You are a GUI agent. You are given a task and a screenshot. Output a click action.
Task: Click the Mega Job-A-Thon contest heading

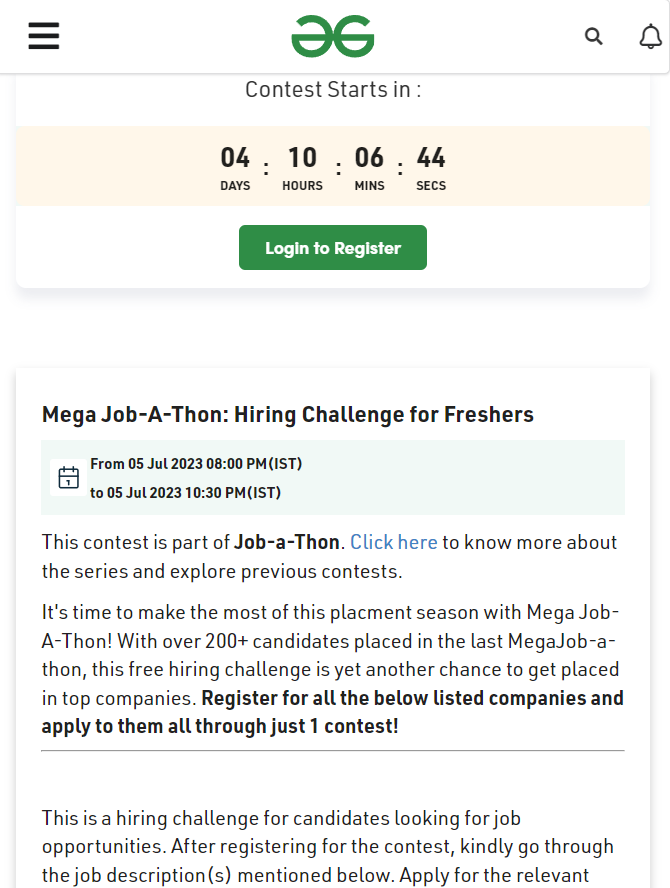point(288,415)
